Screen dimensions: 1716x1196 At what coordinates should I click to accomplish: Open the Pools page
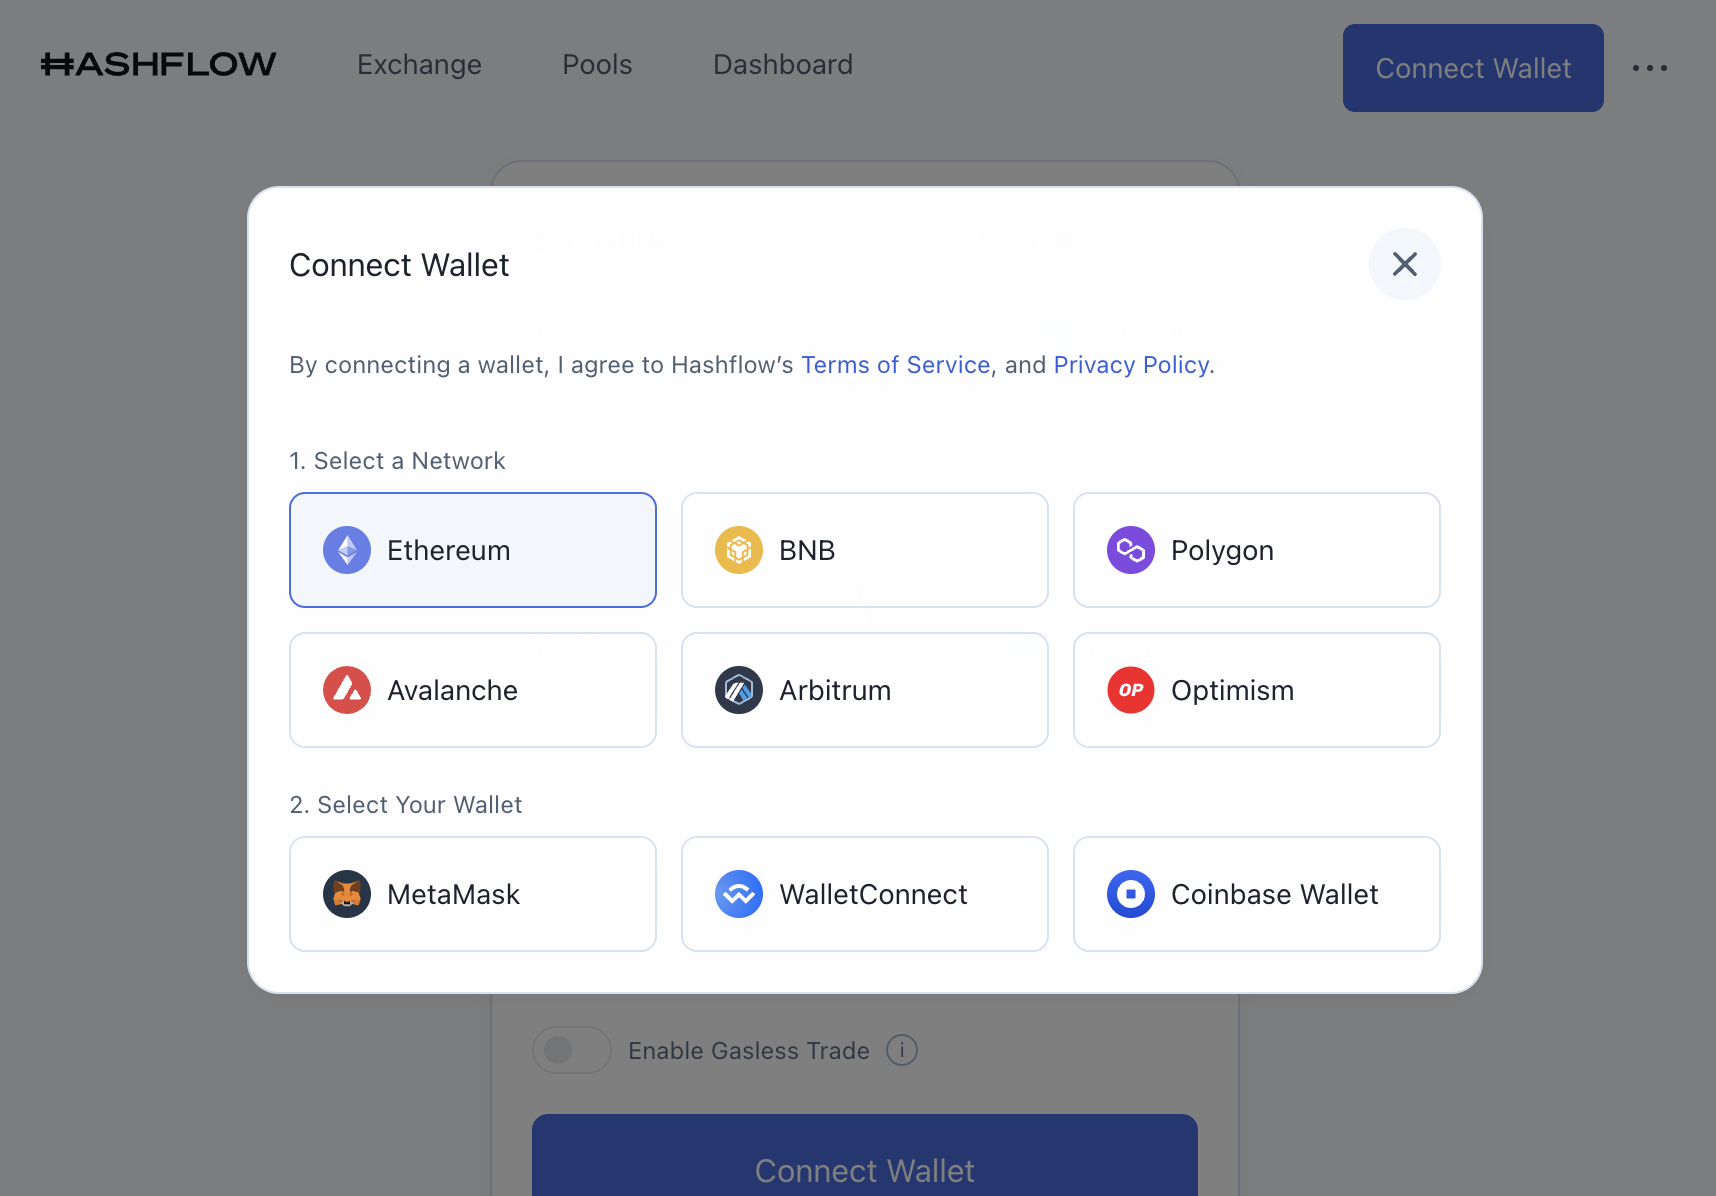pos(596,64)
